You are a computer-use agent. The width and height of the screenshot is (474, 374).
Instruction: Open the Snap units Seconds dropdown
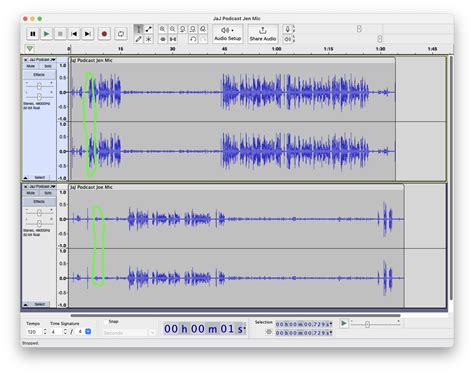click(129, 333)
